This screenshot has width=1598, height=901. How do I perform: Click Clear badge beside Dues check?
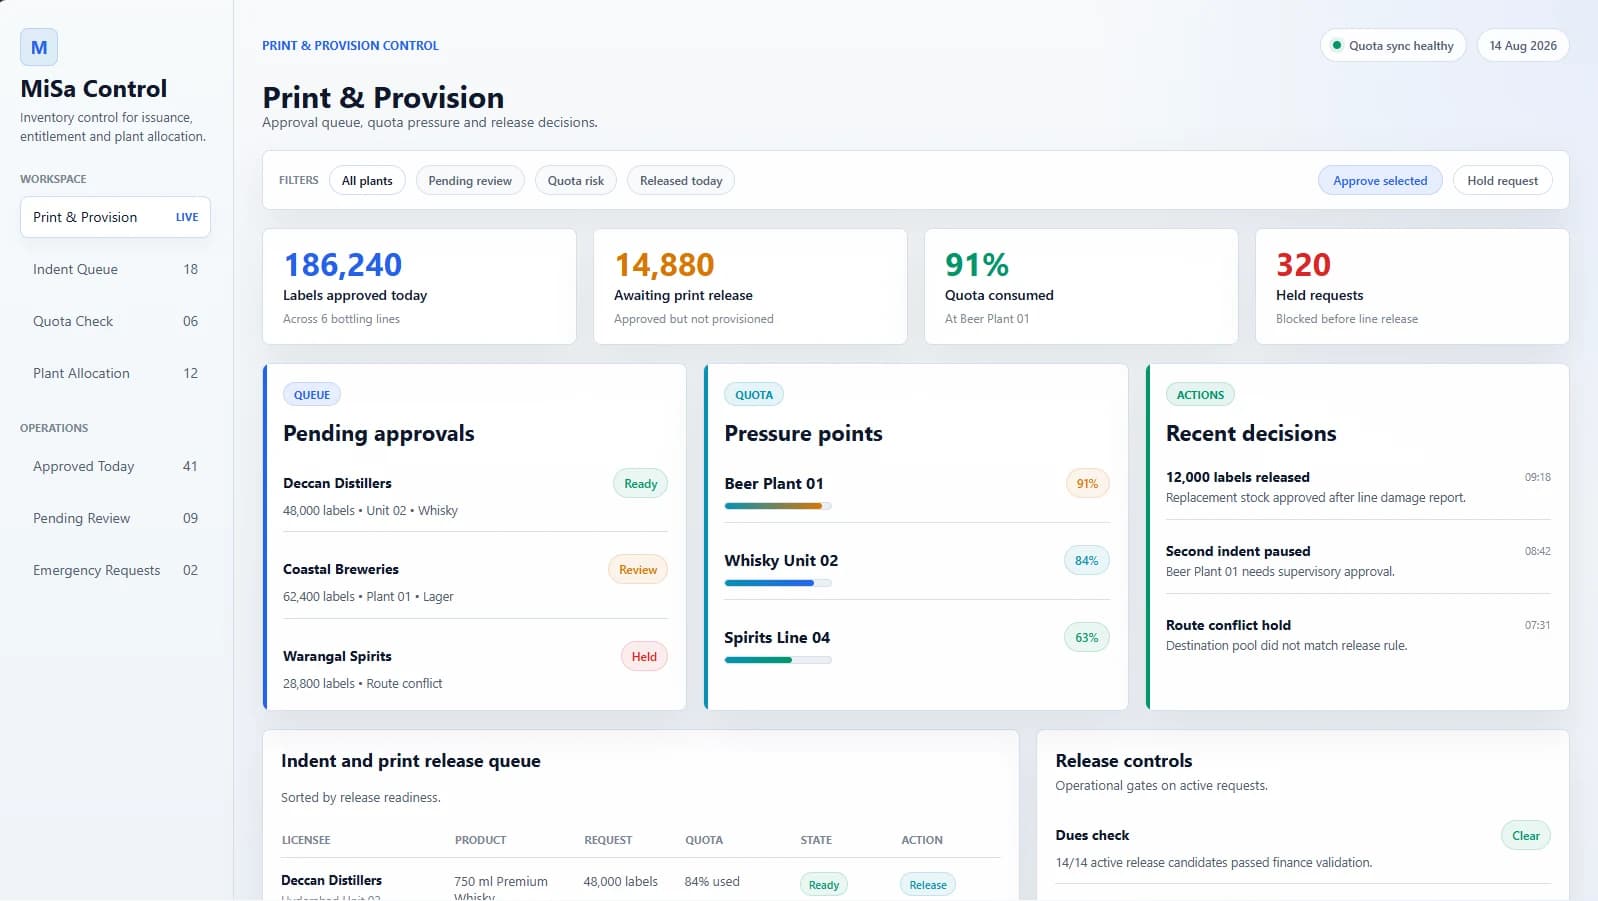pyautogui.click(x=1526, y=836)
